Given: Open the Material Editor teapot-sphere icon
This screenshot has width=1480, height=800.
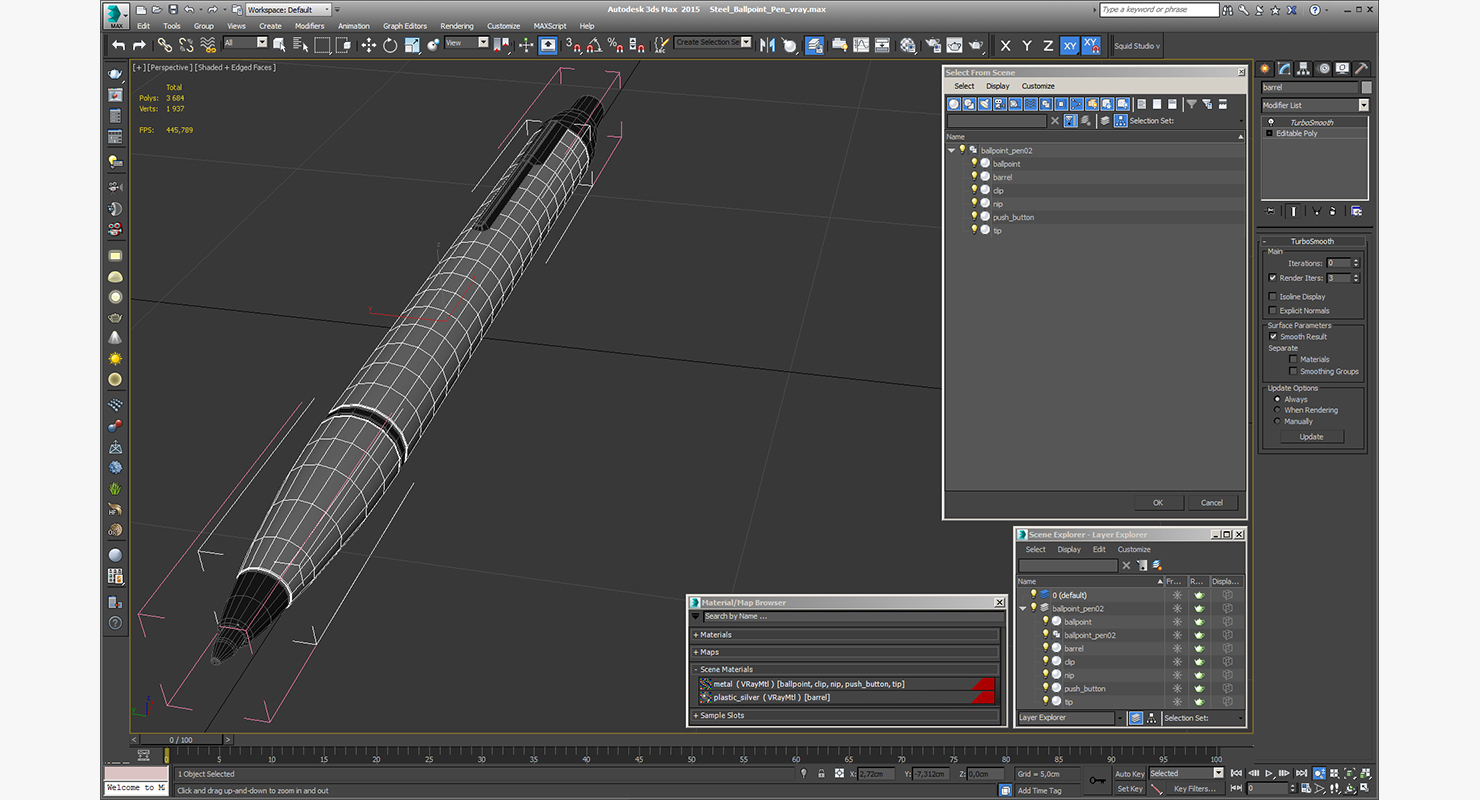Looking at the screenshot, I should coord(907,45).
